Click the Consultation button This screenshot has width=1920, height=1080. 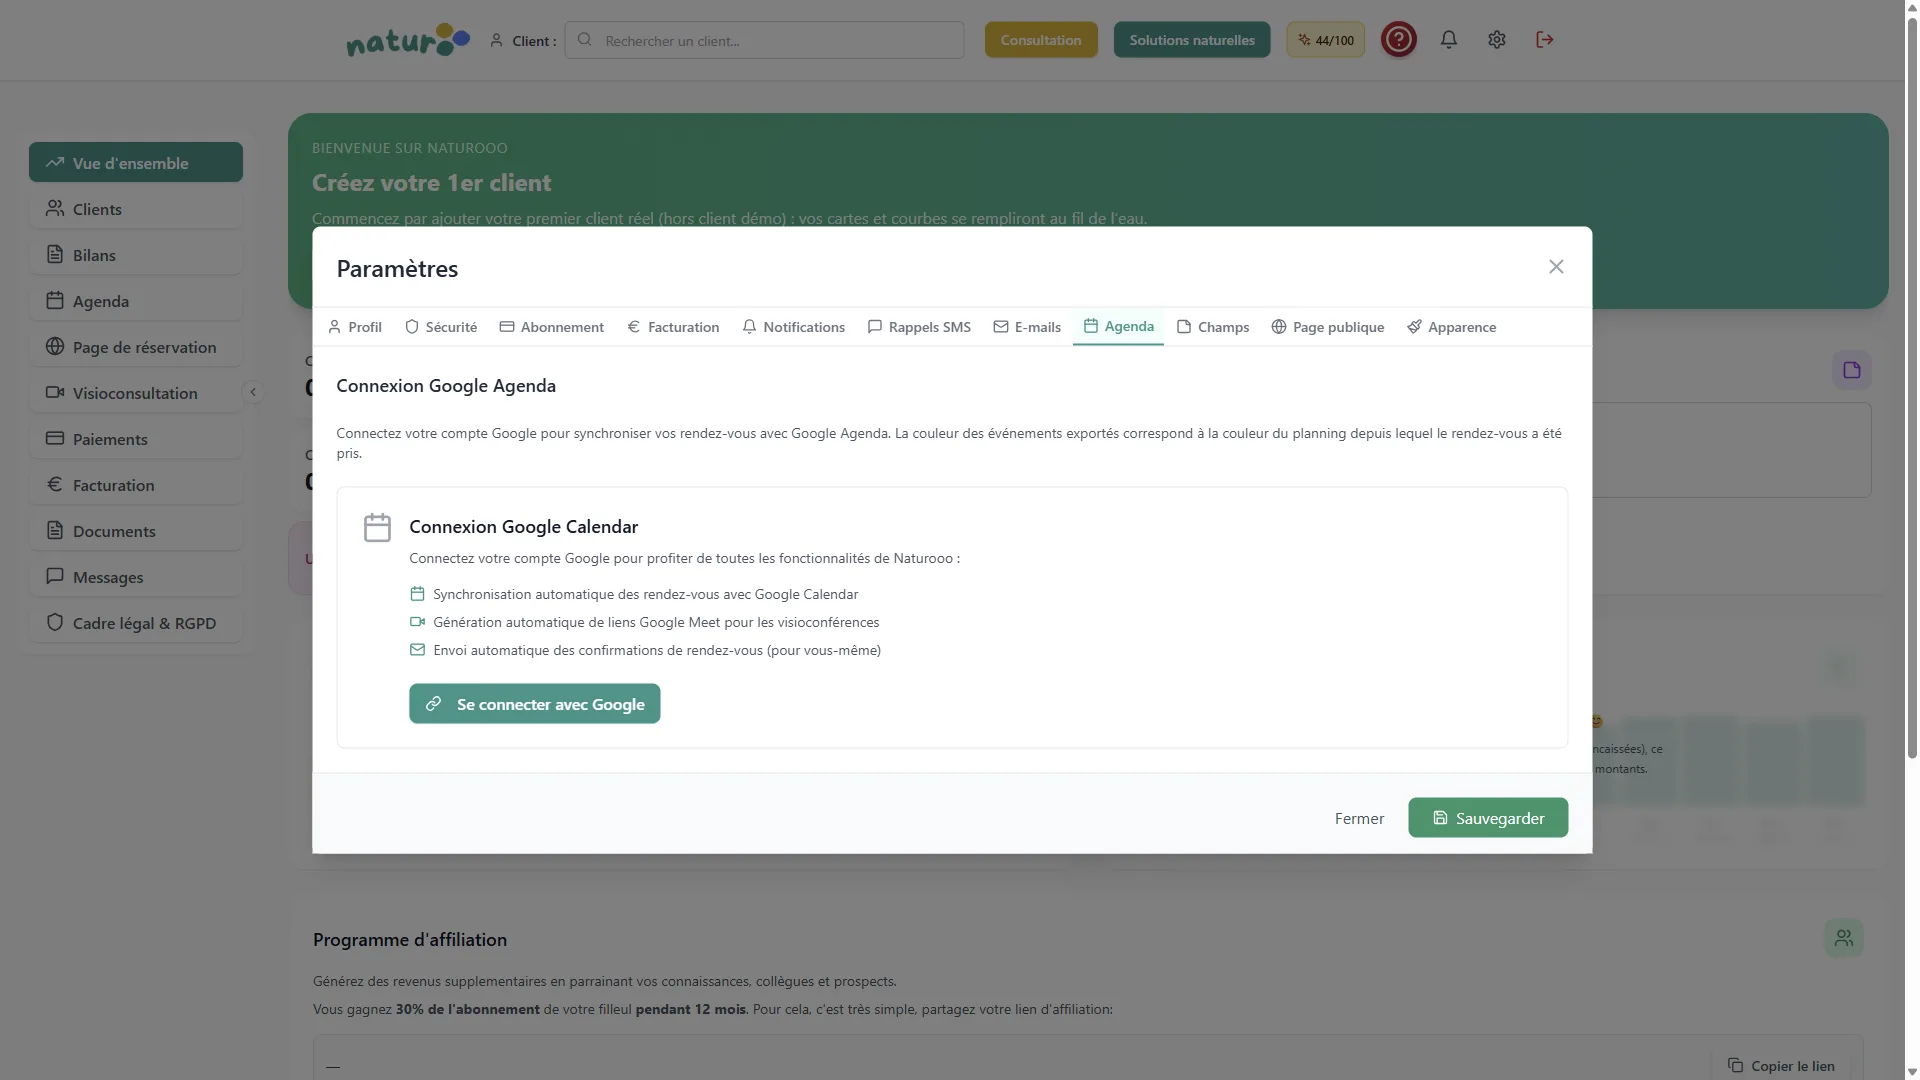(1041, 40)
